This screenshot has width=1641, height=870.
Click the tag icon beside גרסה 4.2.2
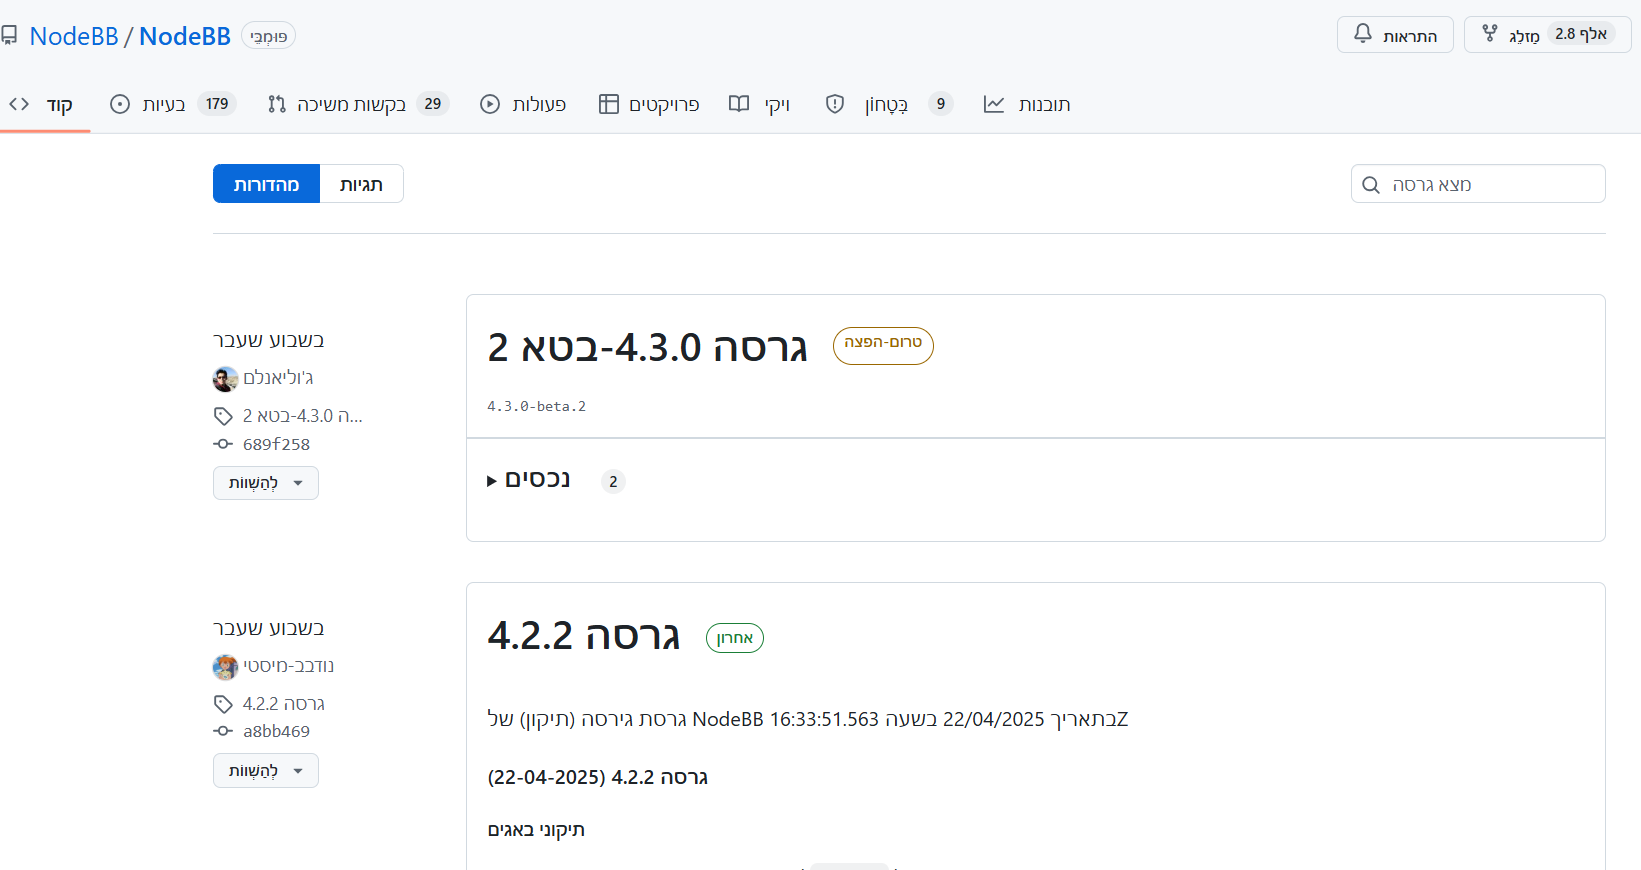pyautogui.click(x=223, y=704)
